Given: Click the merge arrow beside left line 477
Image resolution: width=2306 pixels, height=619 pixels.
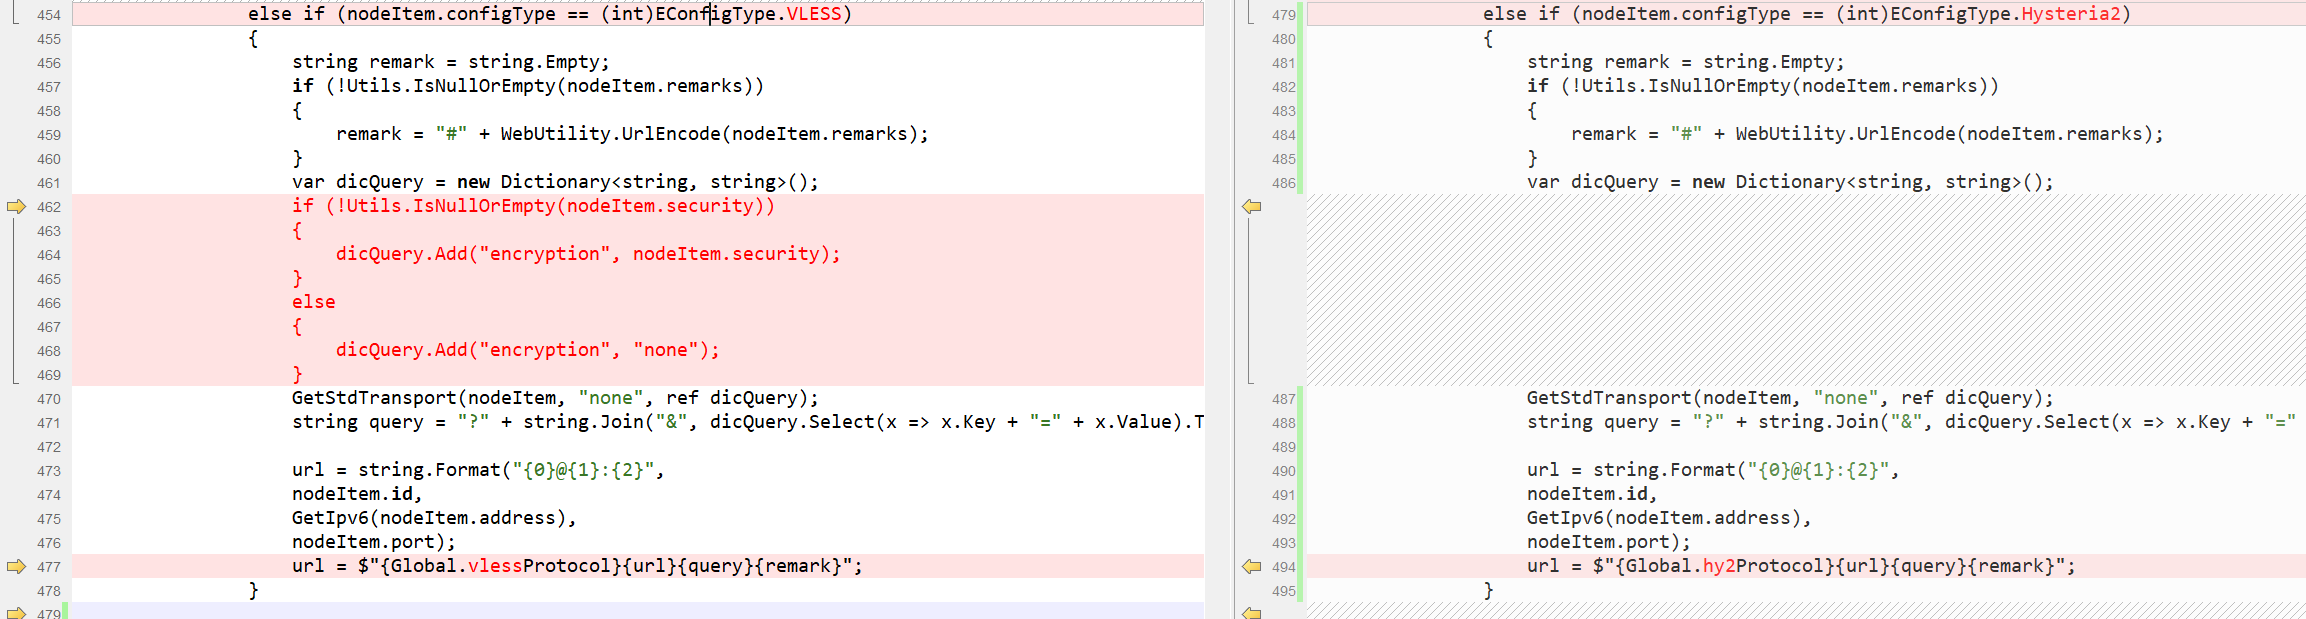Looking at the screenshot, I should [x=16, y=567].
